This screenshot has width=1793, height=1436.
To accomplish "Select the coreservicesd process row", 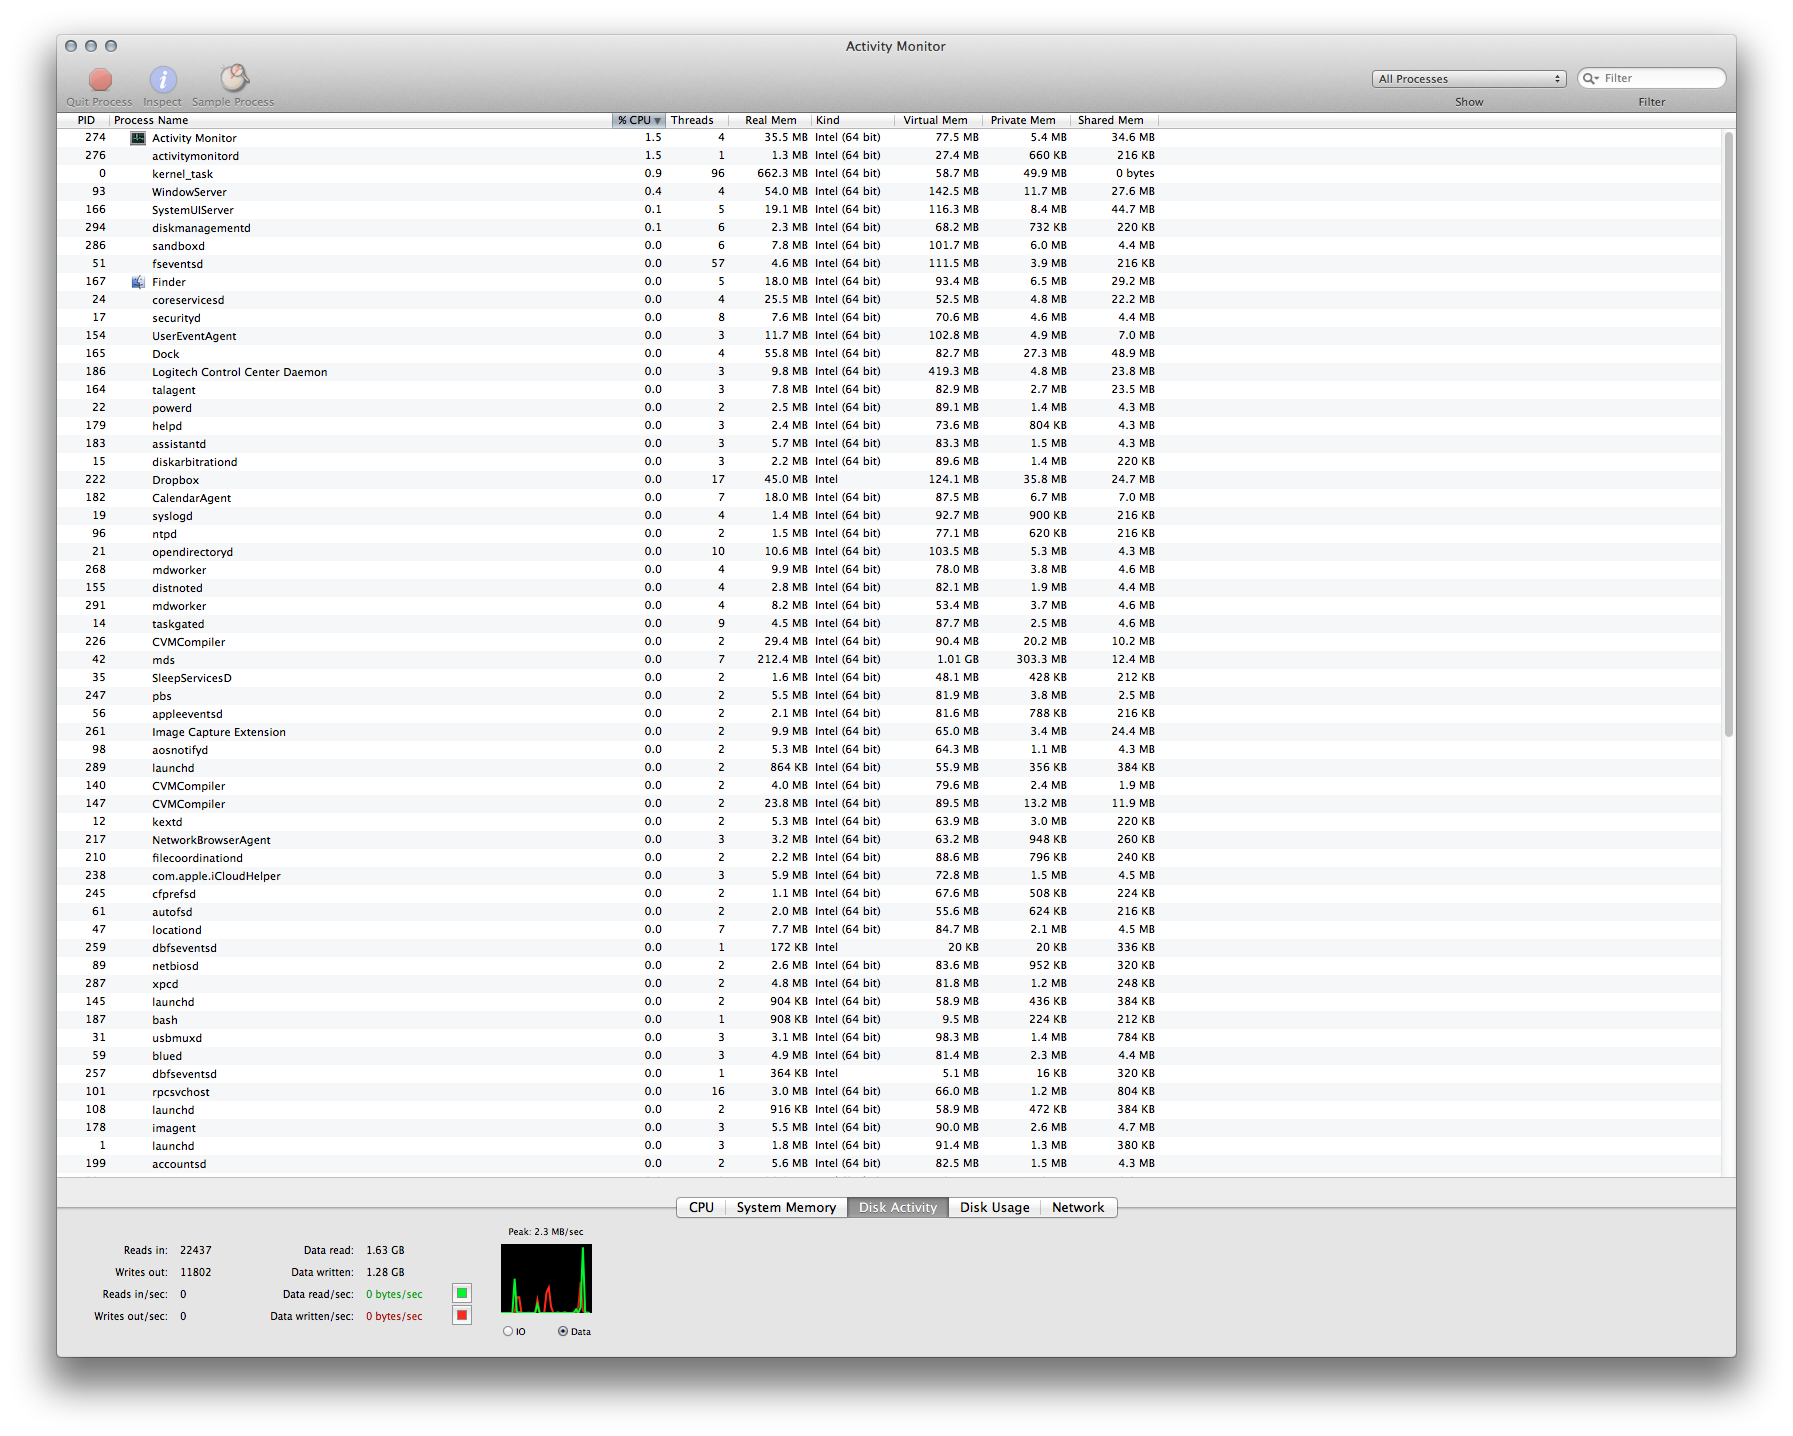I will pos(890,300).
